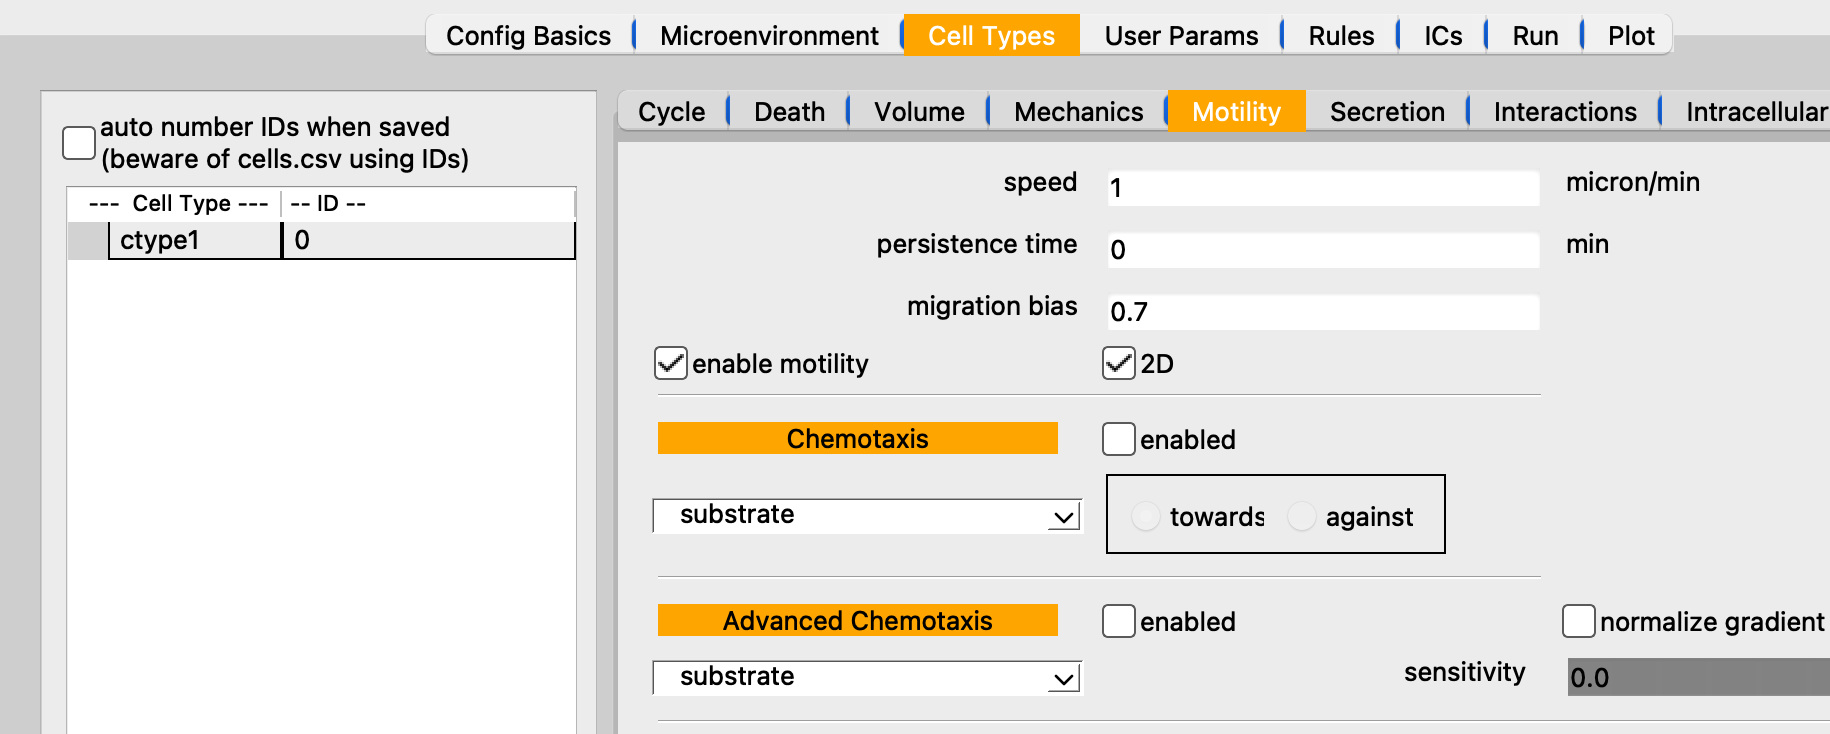1830x734 pixels.
Task: Go to the Rules tab
Action: point(1341,36)
